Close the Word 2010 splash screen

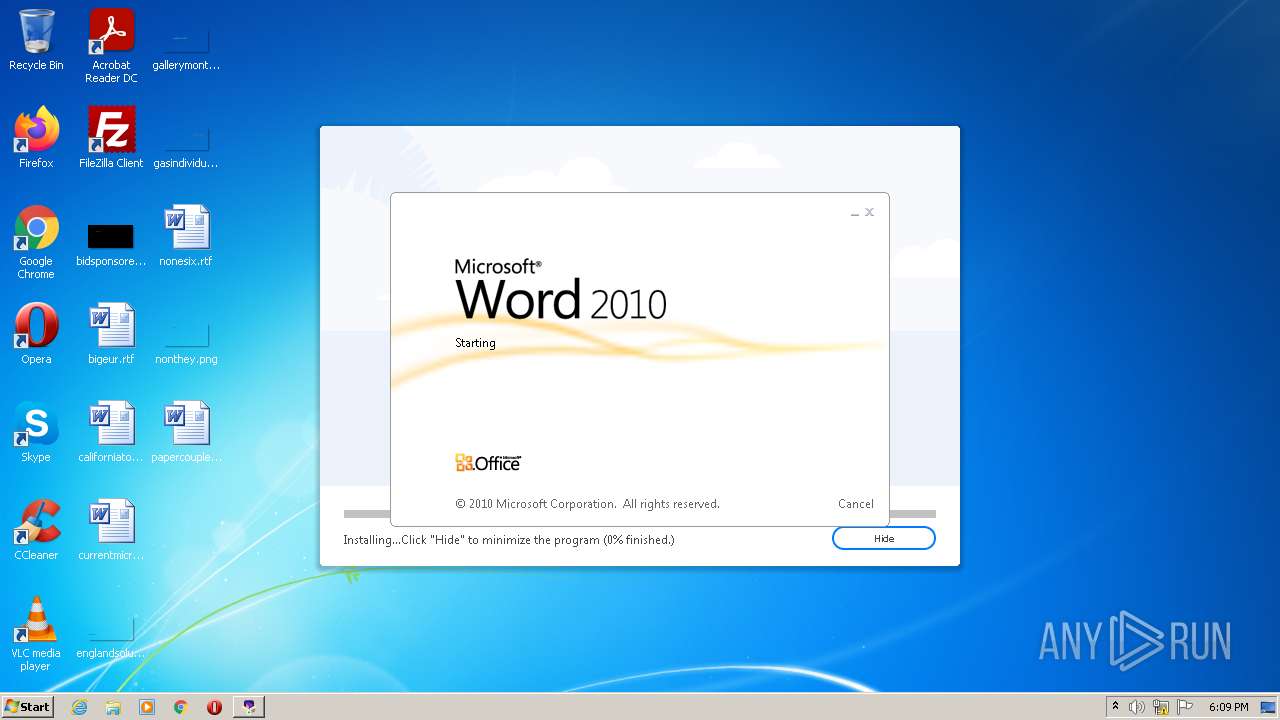click(x=870, y=212)
